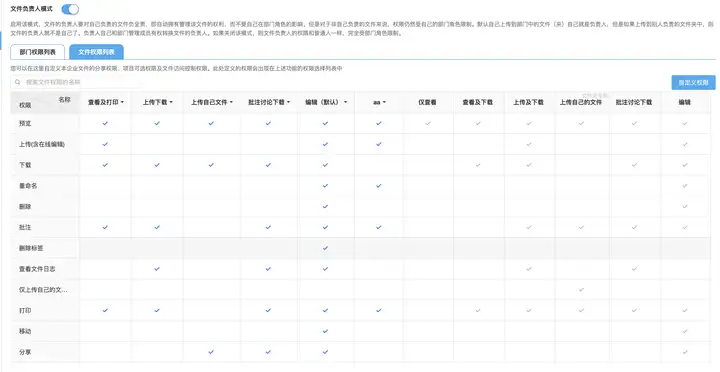720x372 pixels.
Task: Click the magnifier icon in the search box
Action: coord(17,82)
